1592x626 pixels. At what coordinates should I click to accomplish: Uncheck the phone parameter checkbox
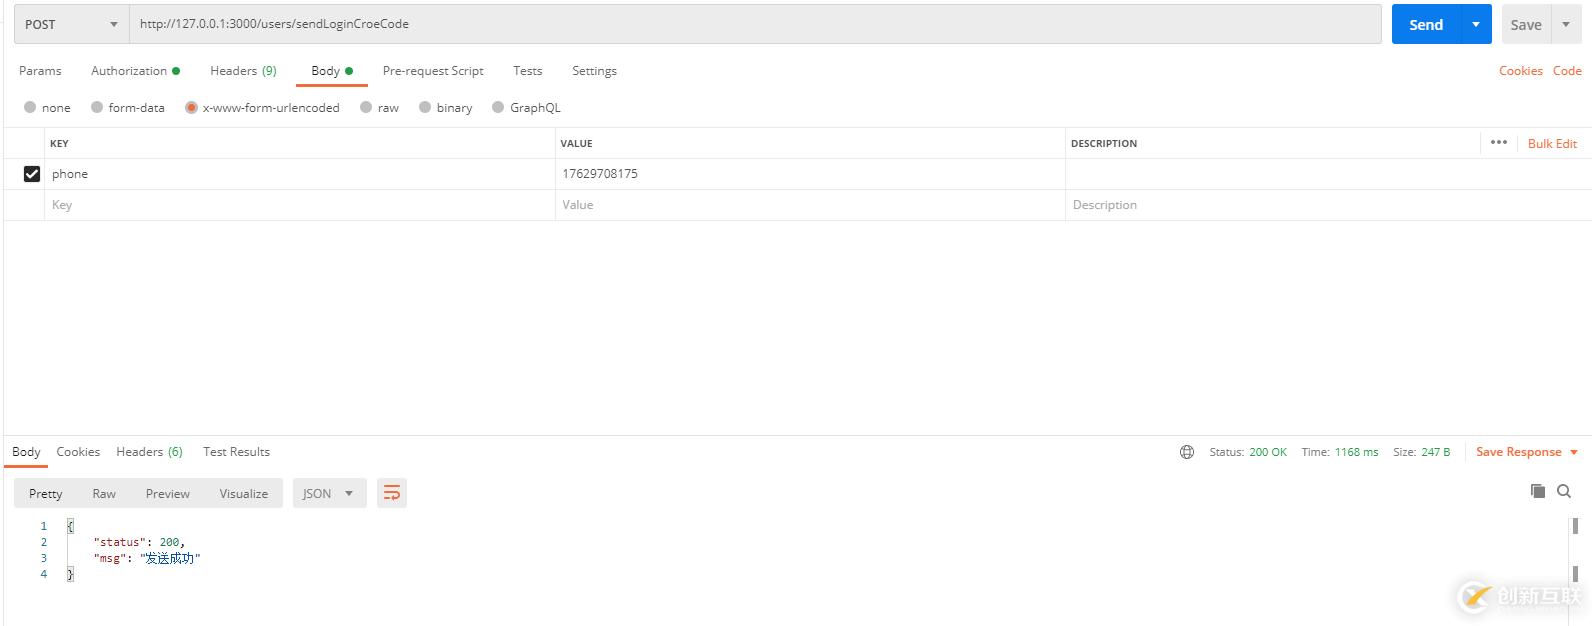[32, 174]
